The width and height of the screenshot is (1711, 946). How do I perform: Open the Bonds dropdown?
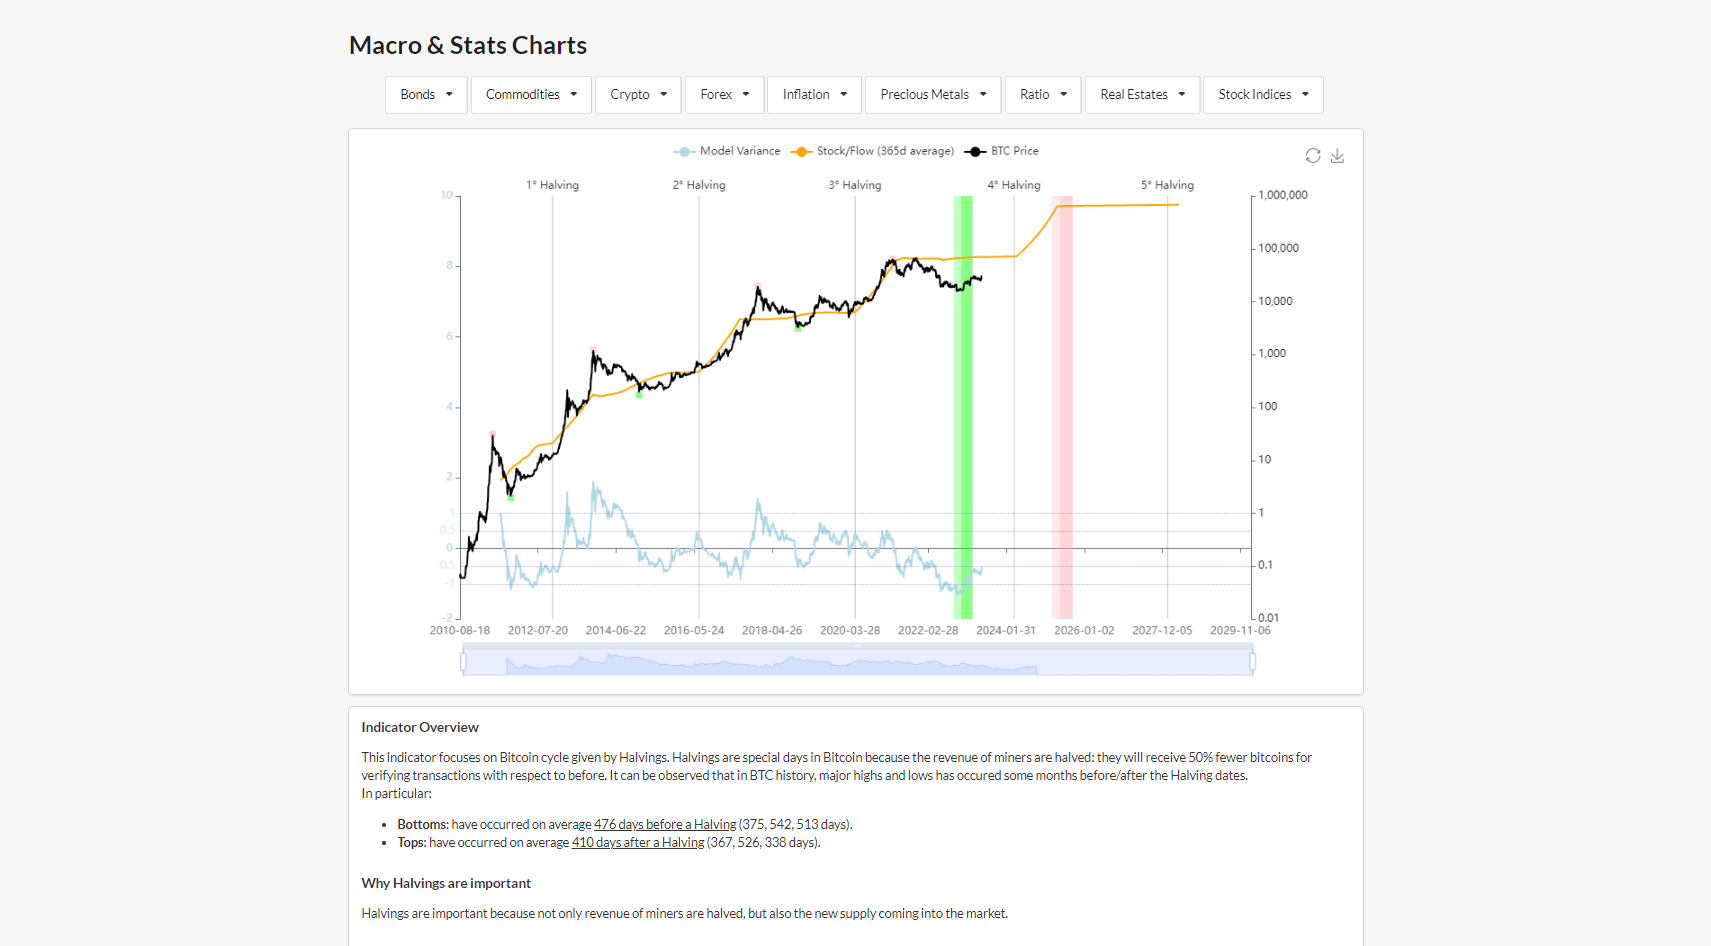pos(425,94)
